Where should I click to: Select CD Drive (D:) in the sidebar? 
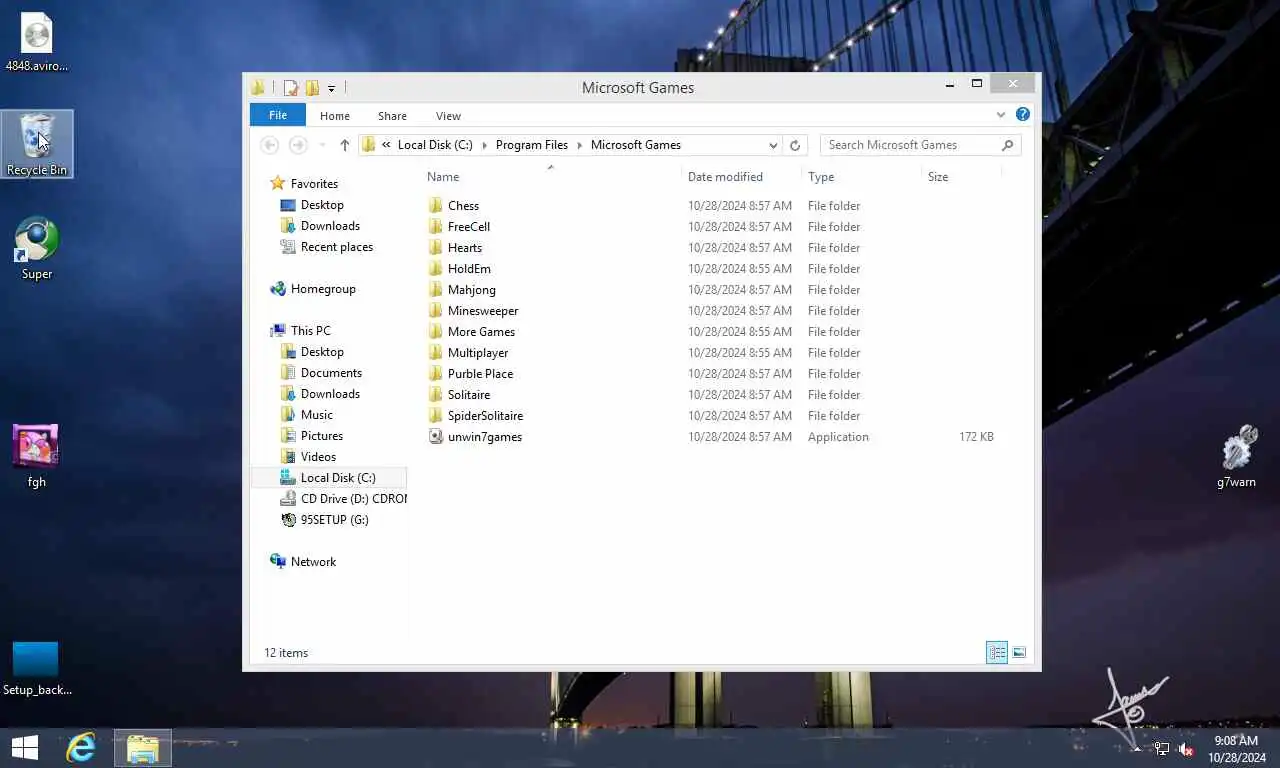(x=343, y=499)
